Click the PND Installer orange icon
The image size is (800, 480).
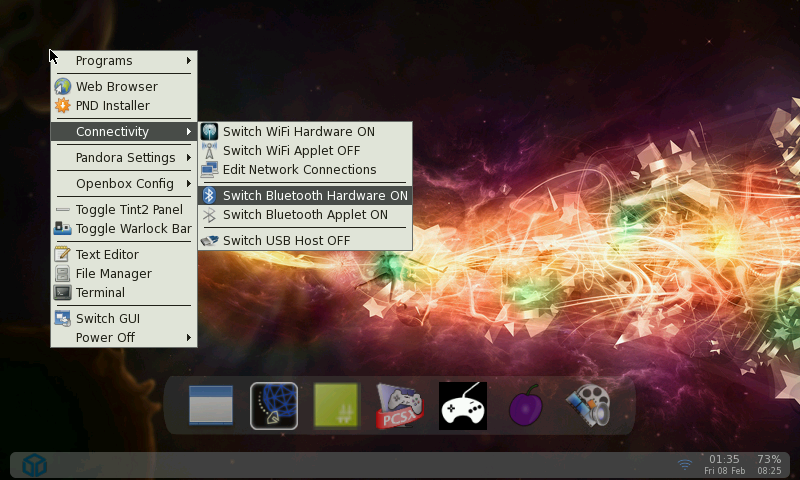click(63, 106)
